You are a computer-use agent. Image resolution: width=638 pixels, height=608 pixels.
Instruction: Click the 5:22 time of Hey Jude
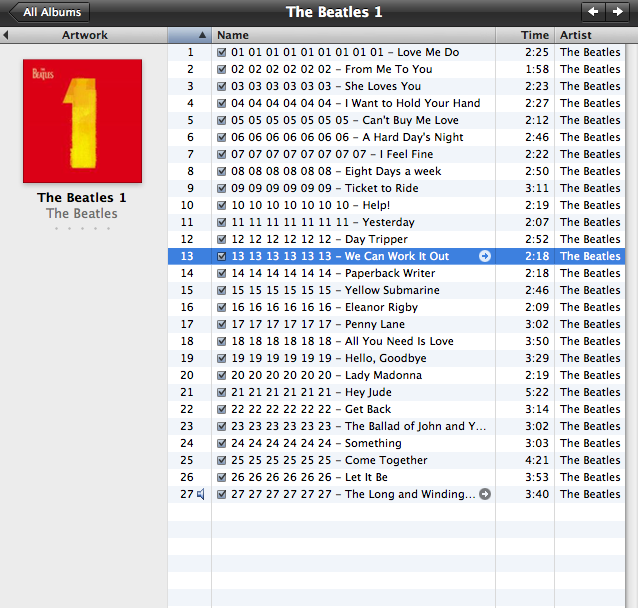pyautogui.click(x=537, y=392)
